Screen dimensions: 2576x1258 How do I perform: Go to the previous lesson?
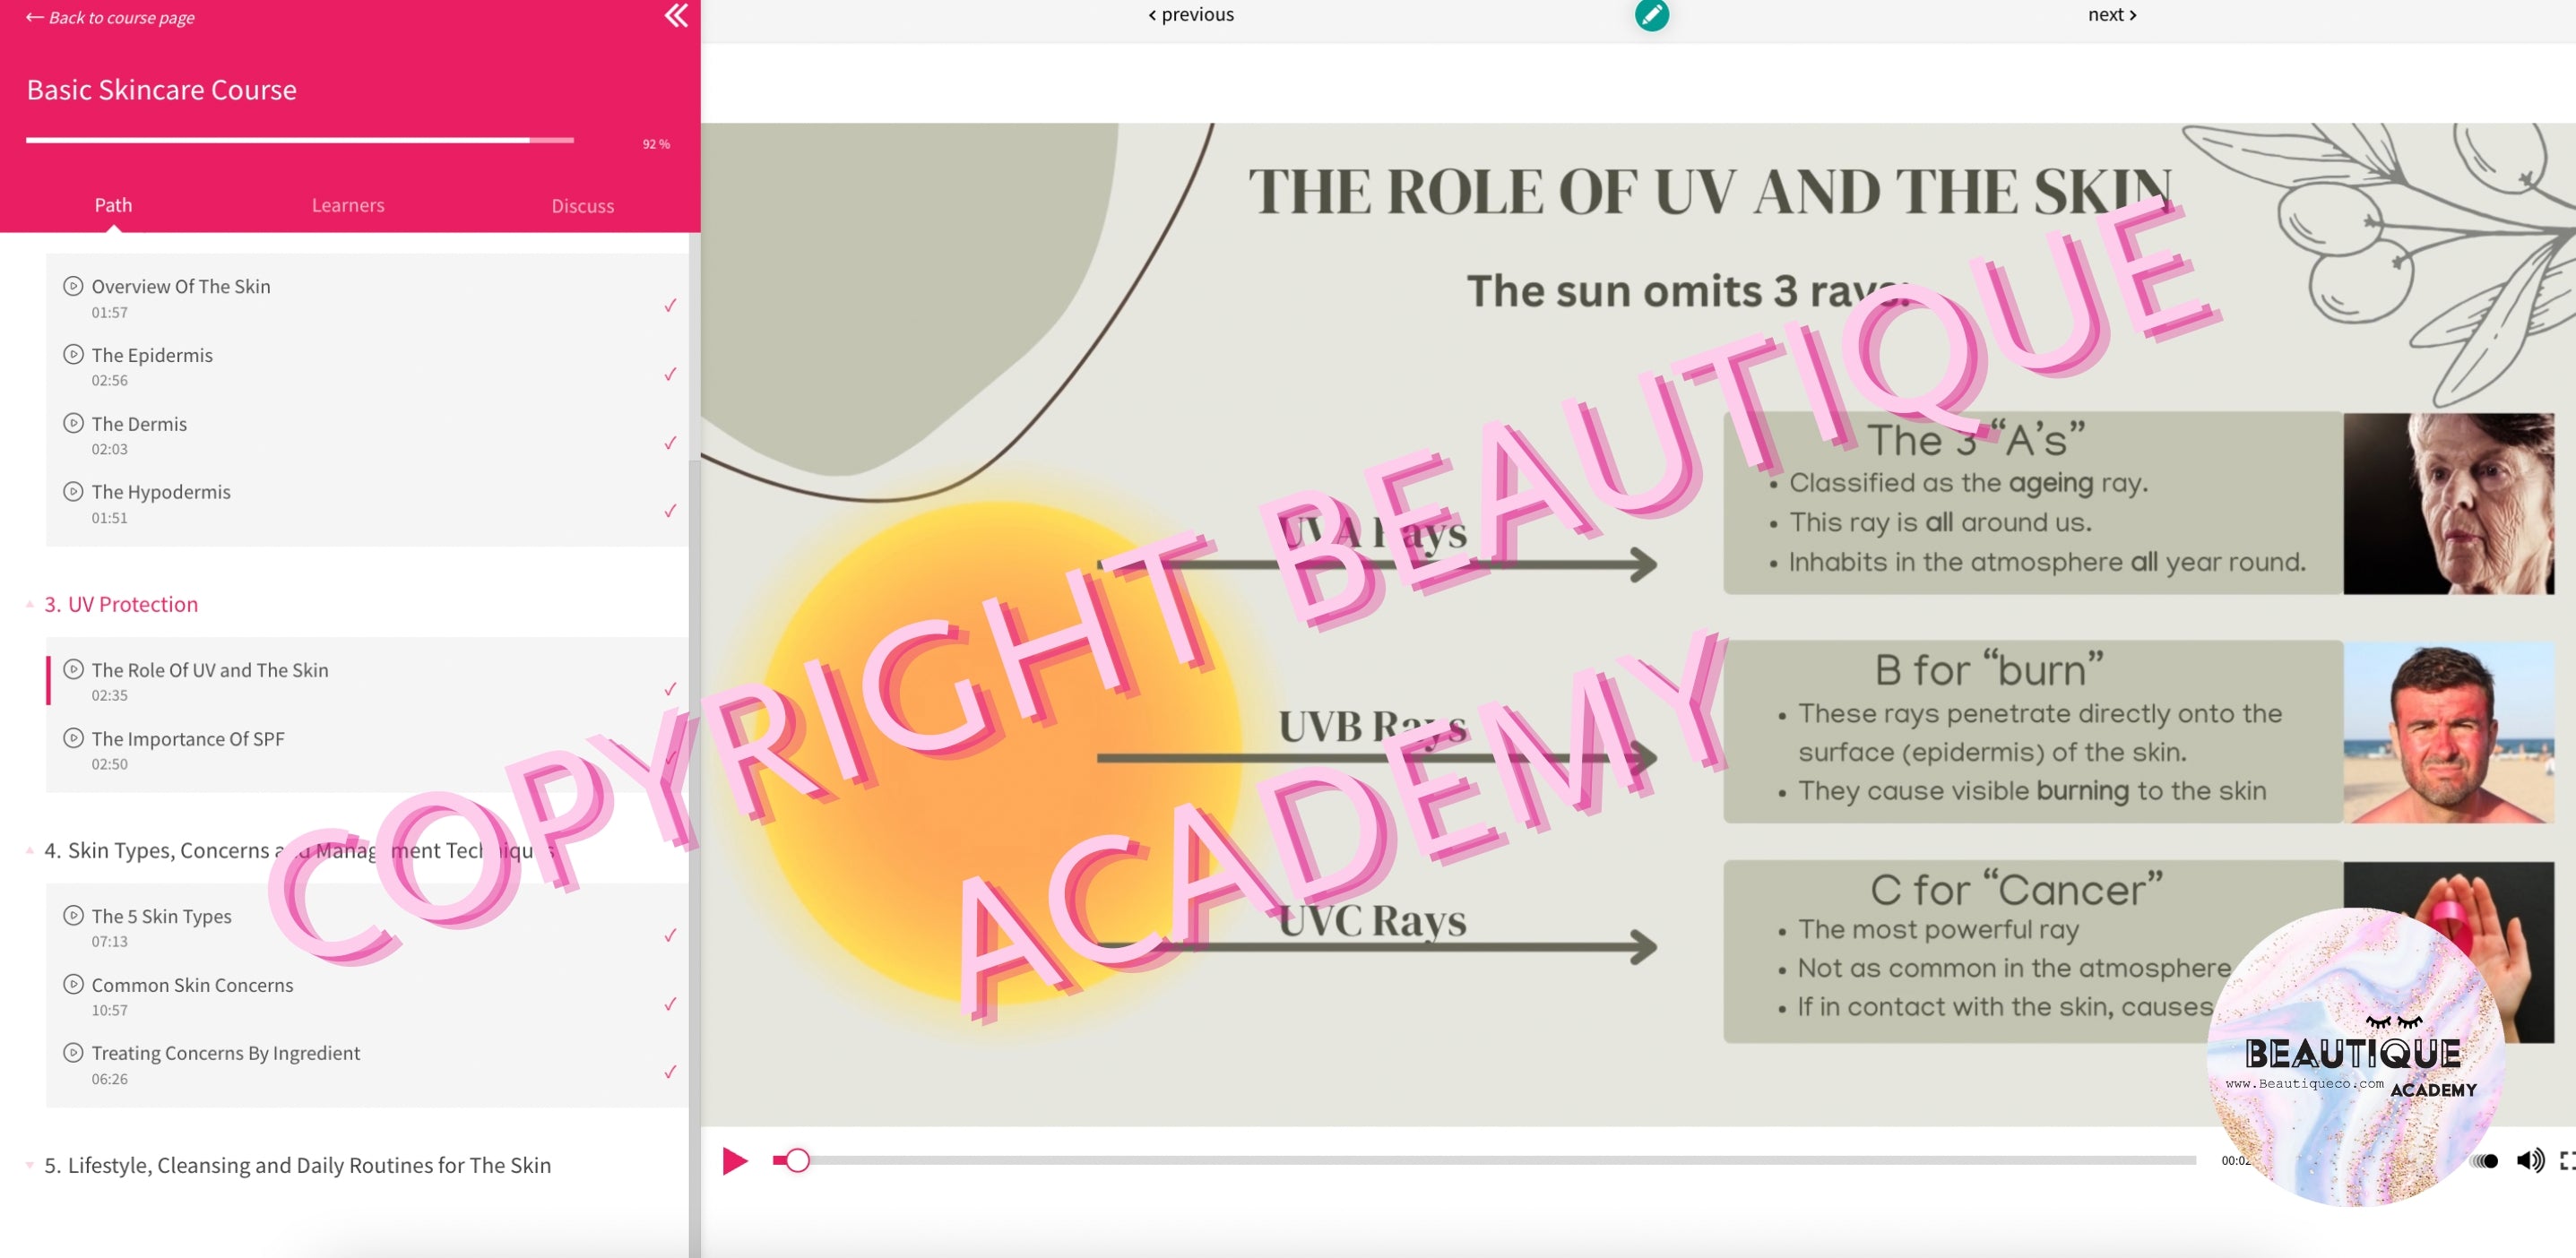click(1190, 15)
